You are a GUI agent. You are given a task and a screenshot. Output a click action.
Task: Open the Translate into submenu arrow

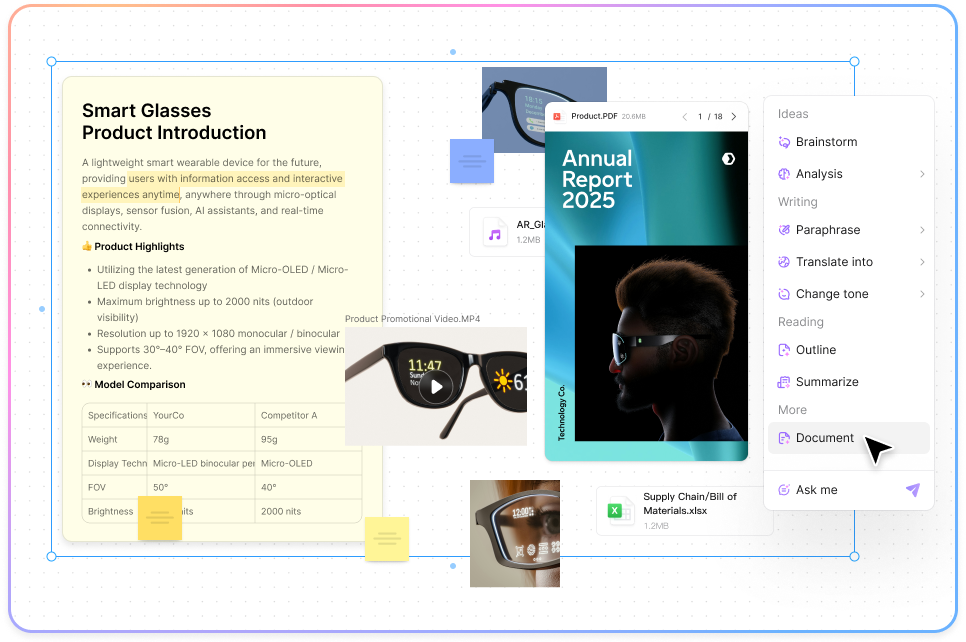921,262
